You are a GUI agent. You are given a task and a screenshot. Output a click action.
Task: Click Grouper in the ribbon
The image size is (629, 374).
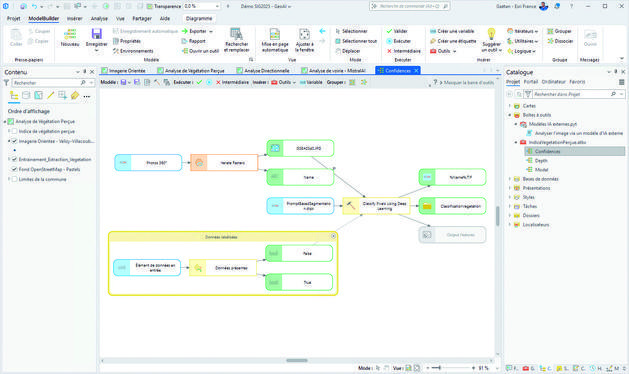pos(559,31)
